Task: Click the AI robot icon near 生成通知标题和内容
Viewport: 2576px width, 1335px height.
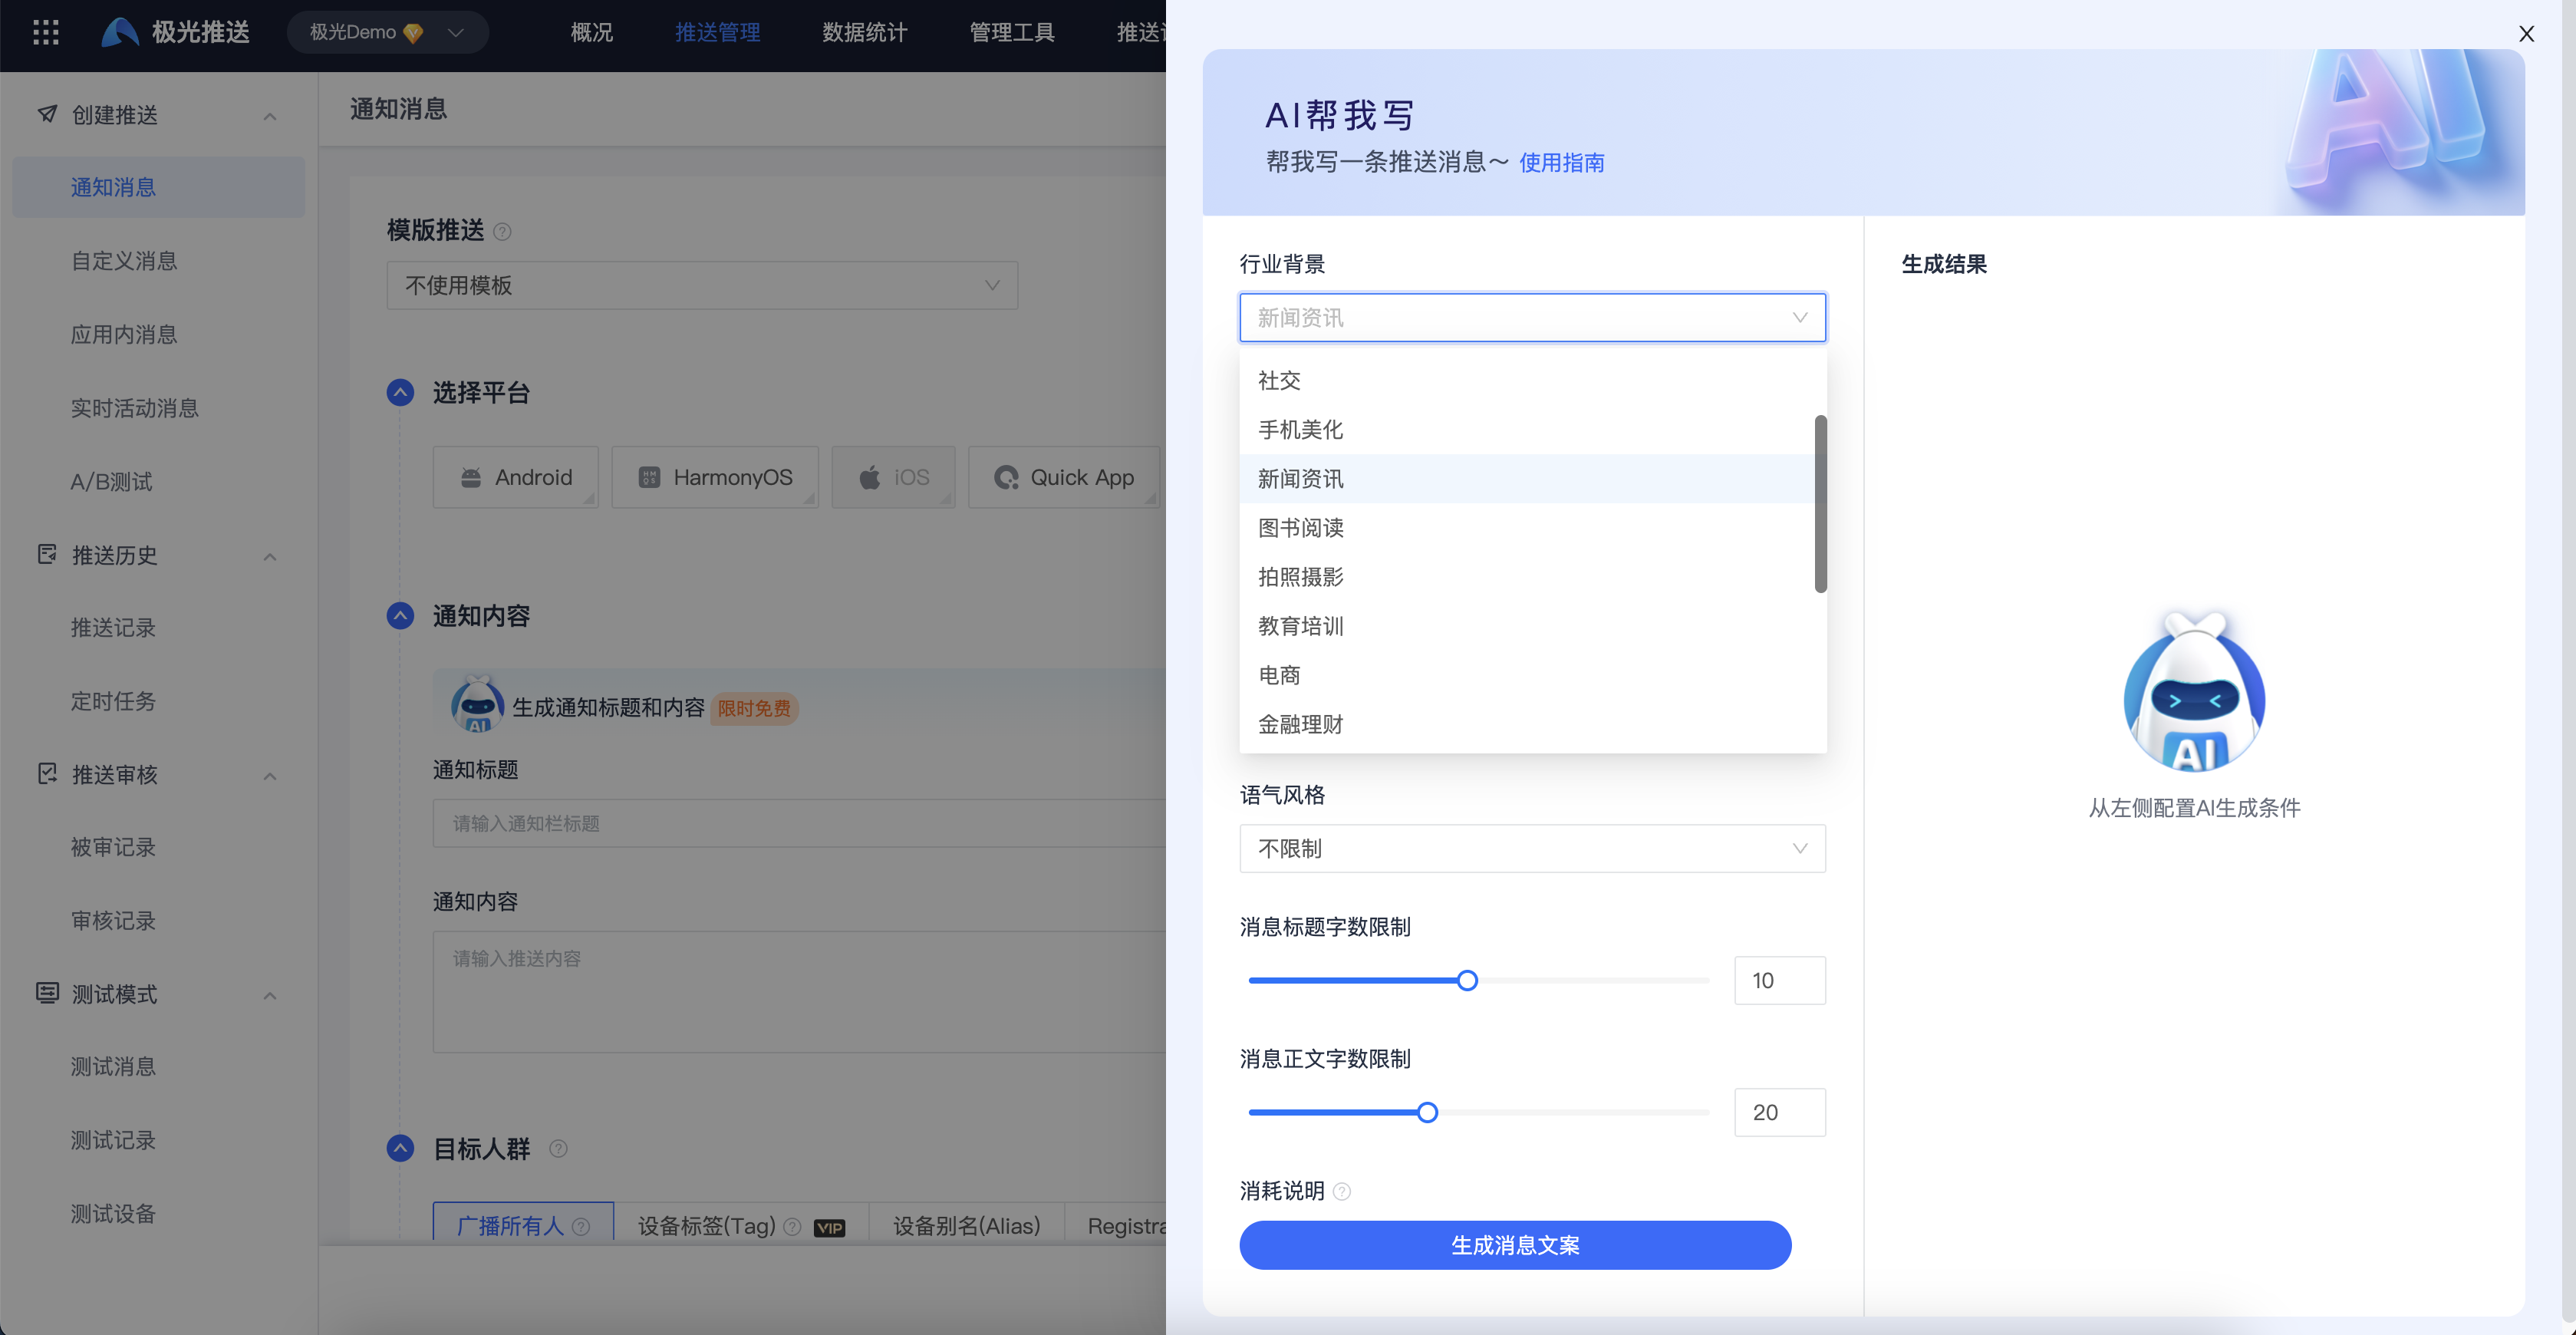Action: click(477, 704)
